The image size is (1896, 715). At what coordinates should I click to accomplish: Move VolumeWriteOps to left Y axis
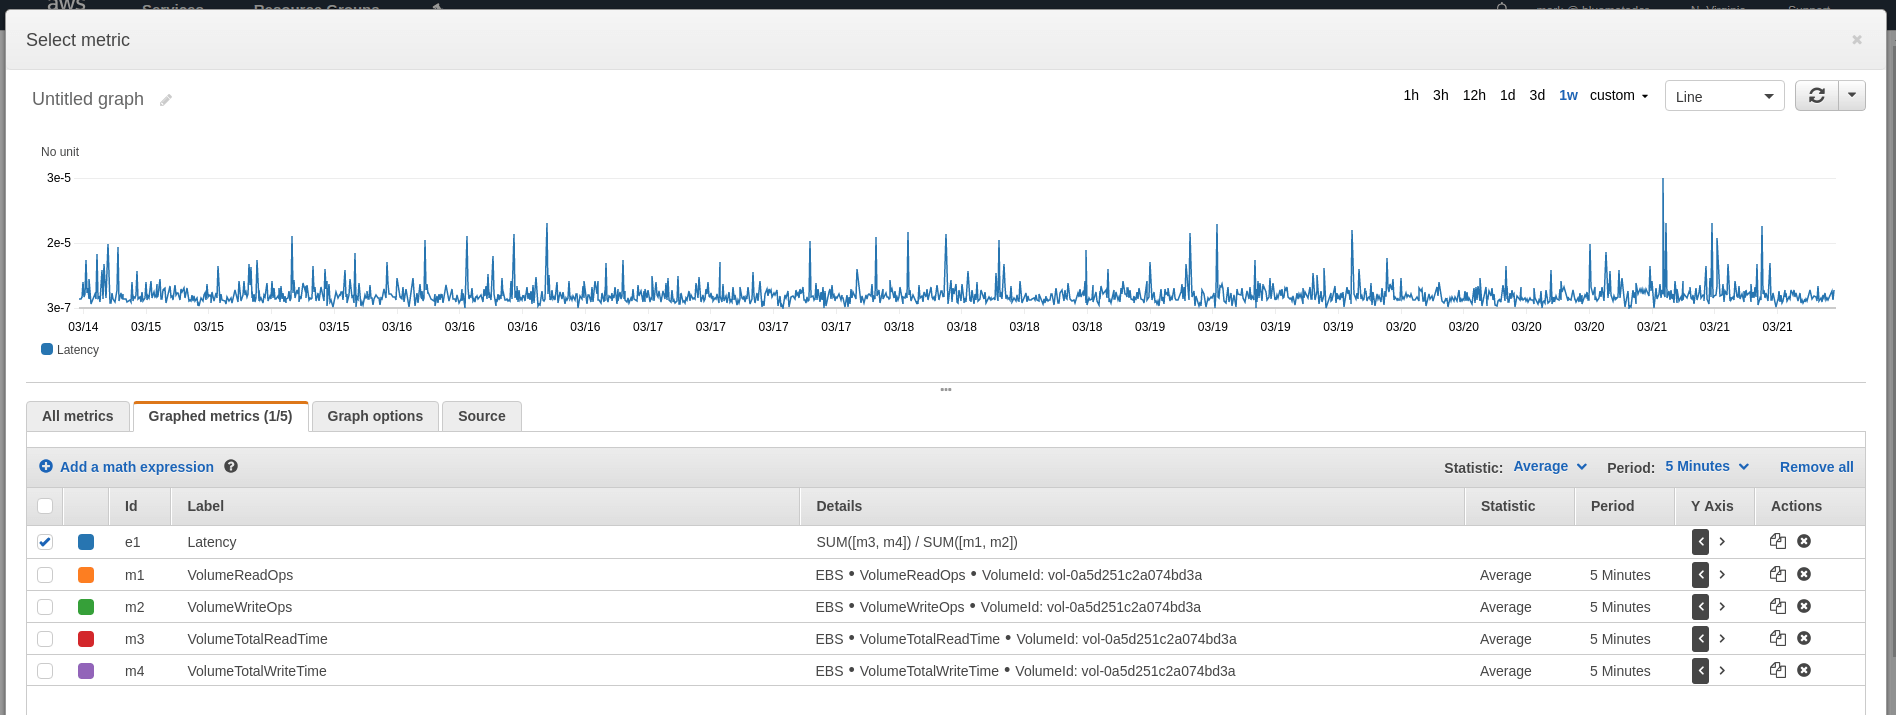[1700, 607]
